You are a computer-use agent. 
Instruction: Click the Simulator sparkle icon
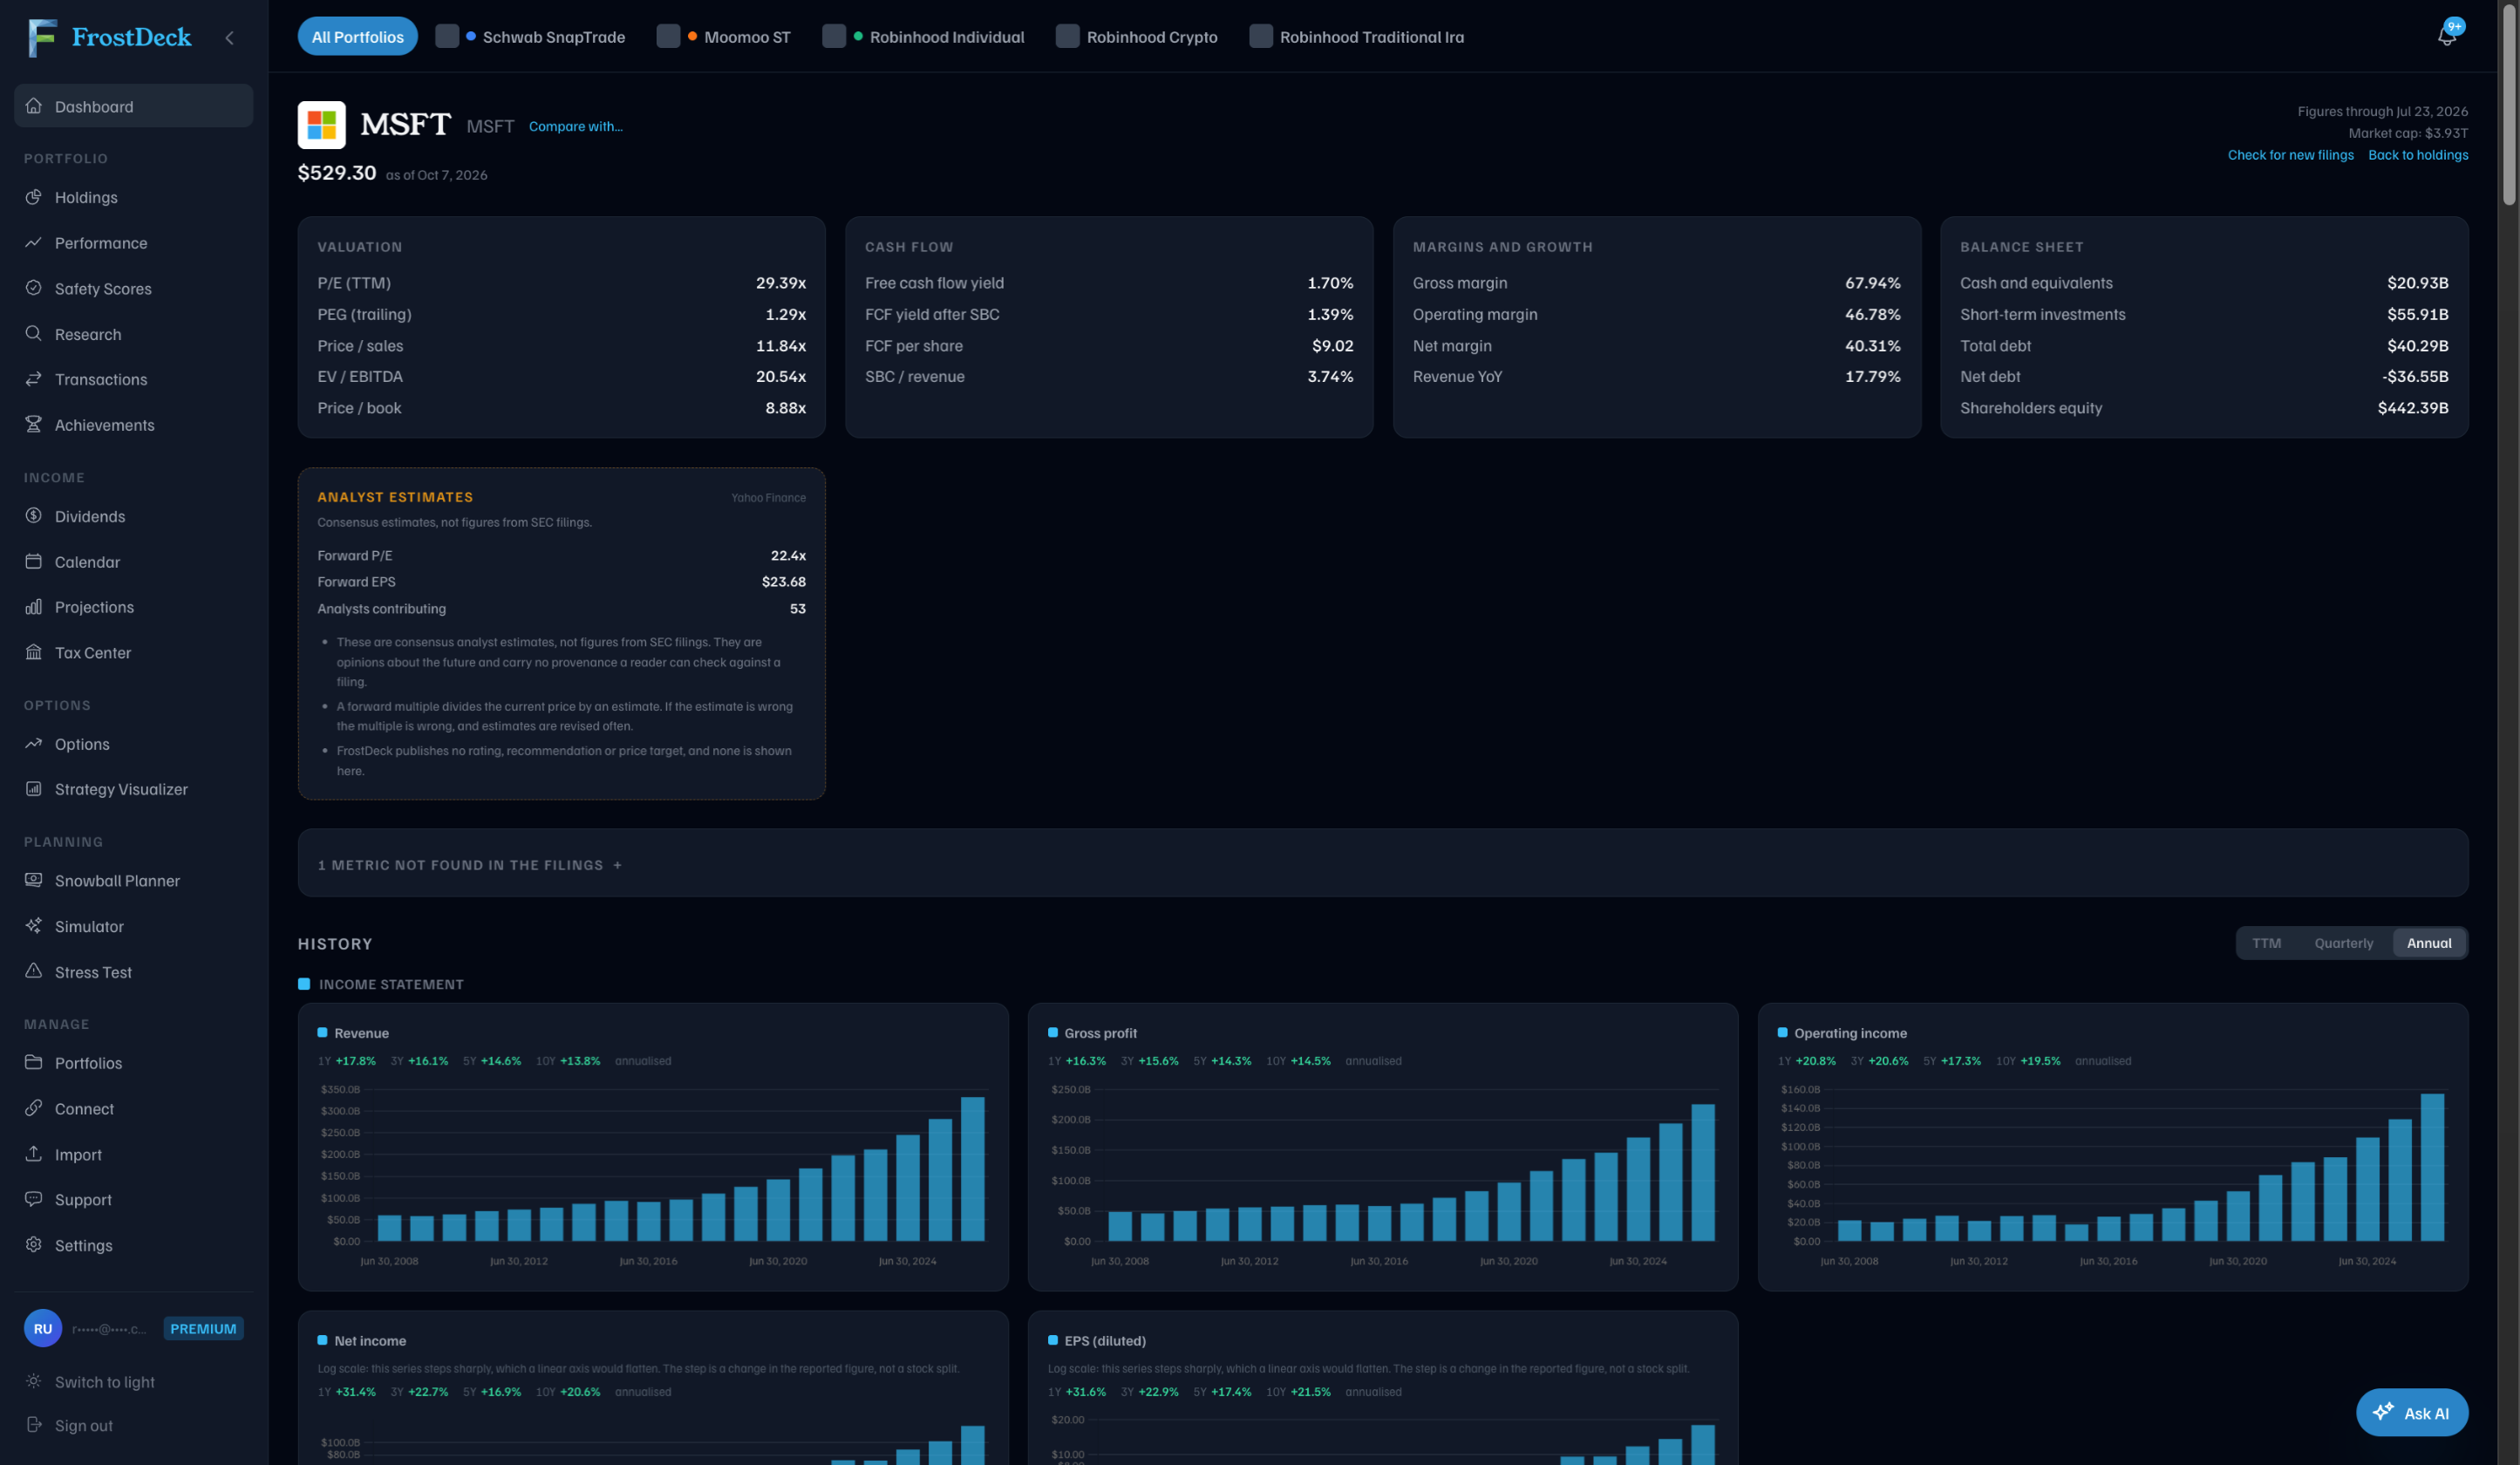pos(34,926)
